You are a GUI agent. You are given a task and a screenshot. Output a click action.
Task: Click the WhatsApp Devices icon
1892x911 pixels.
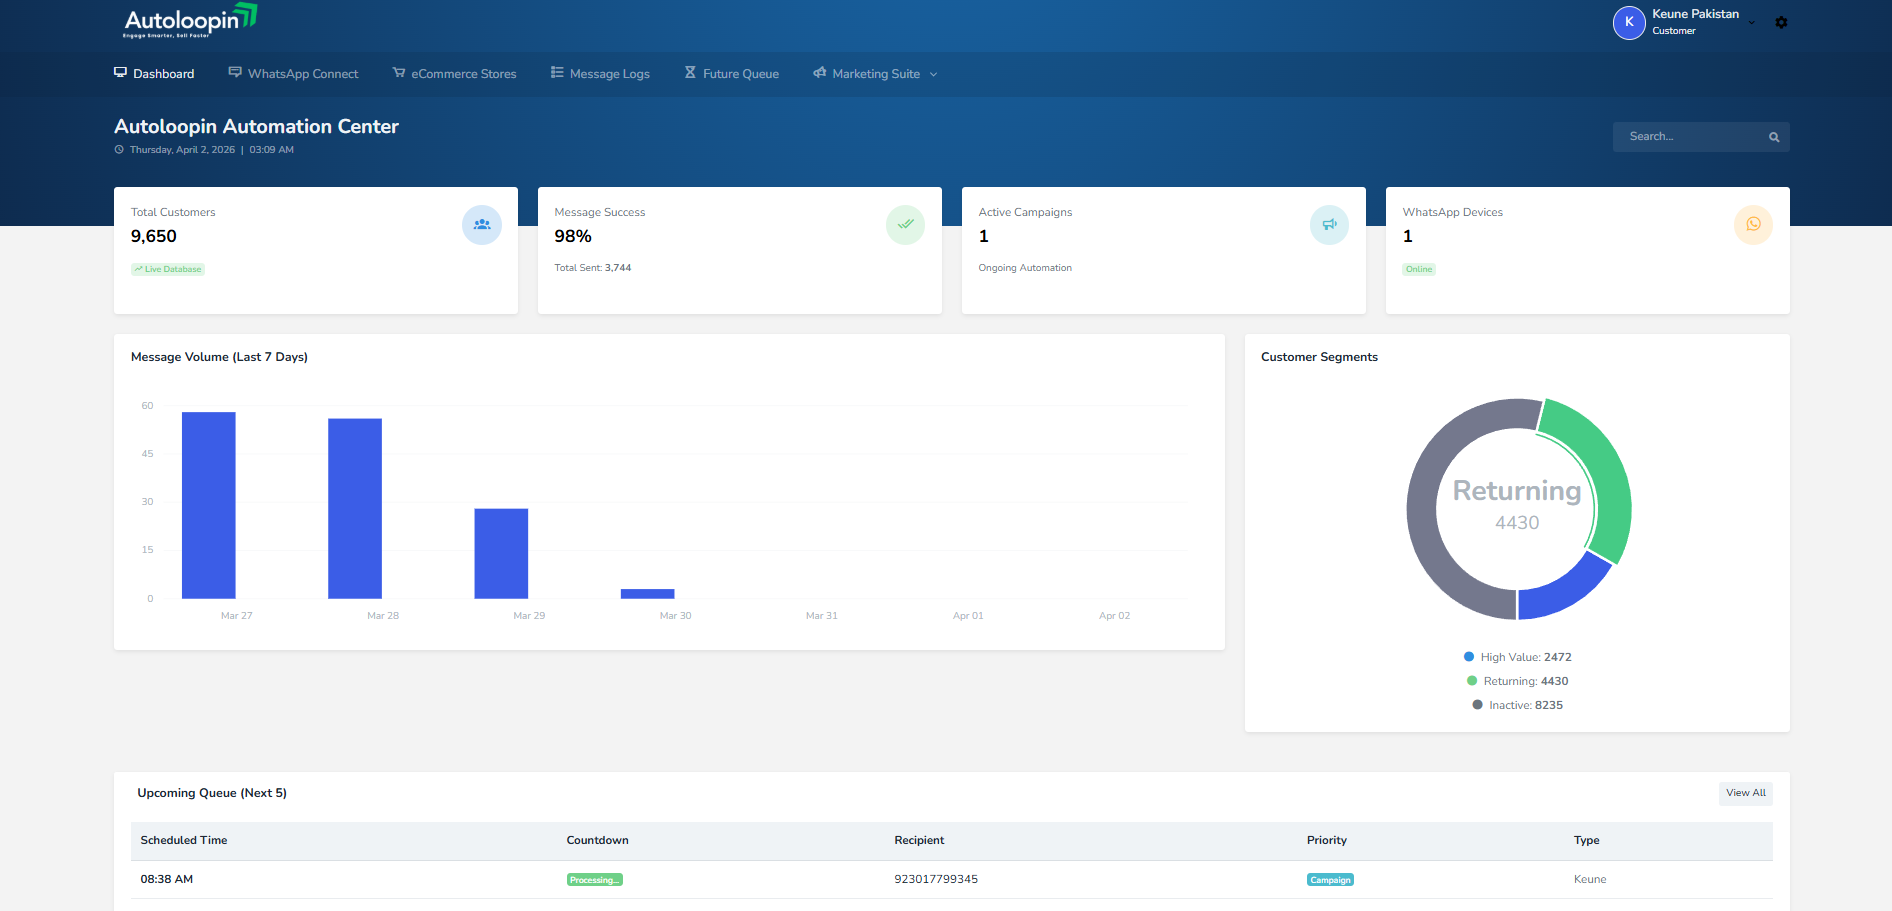click(1753, 225)
